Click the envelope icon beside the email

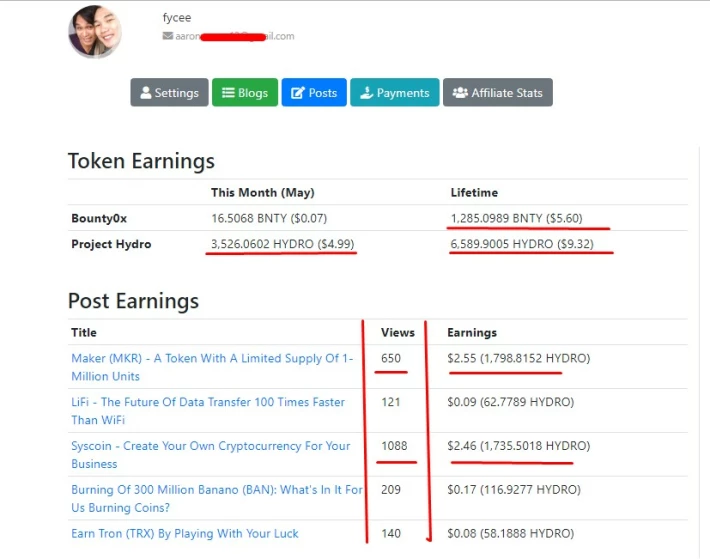[x=168, y=36]
